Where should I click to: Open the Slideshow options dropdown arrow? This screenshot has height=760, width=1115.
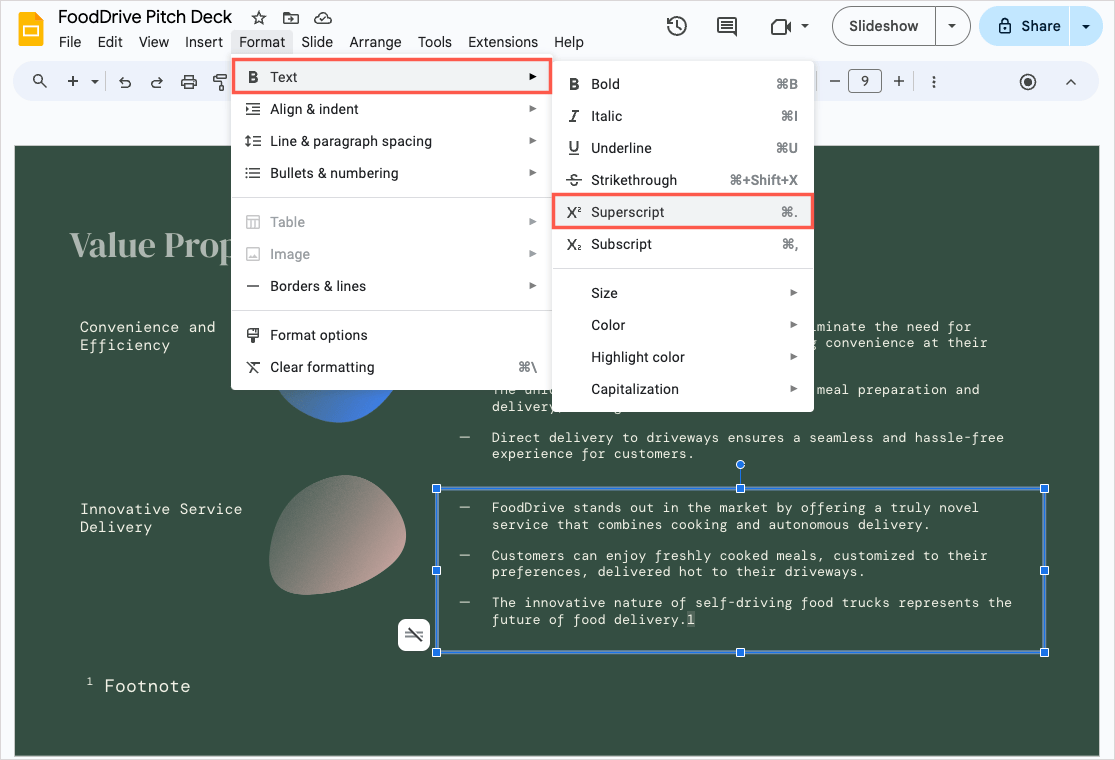tap(952, 26)
